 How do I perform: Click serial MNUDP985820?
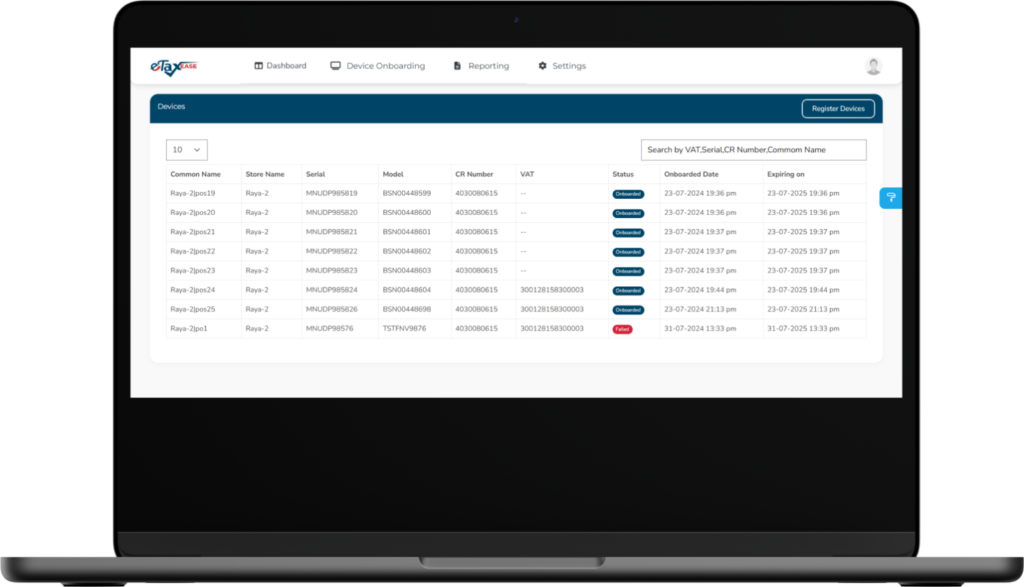coord(332,213)
